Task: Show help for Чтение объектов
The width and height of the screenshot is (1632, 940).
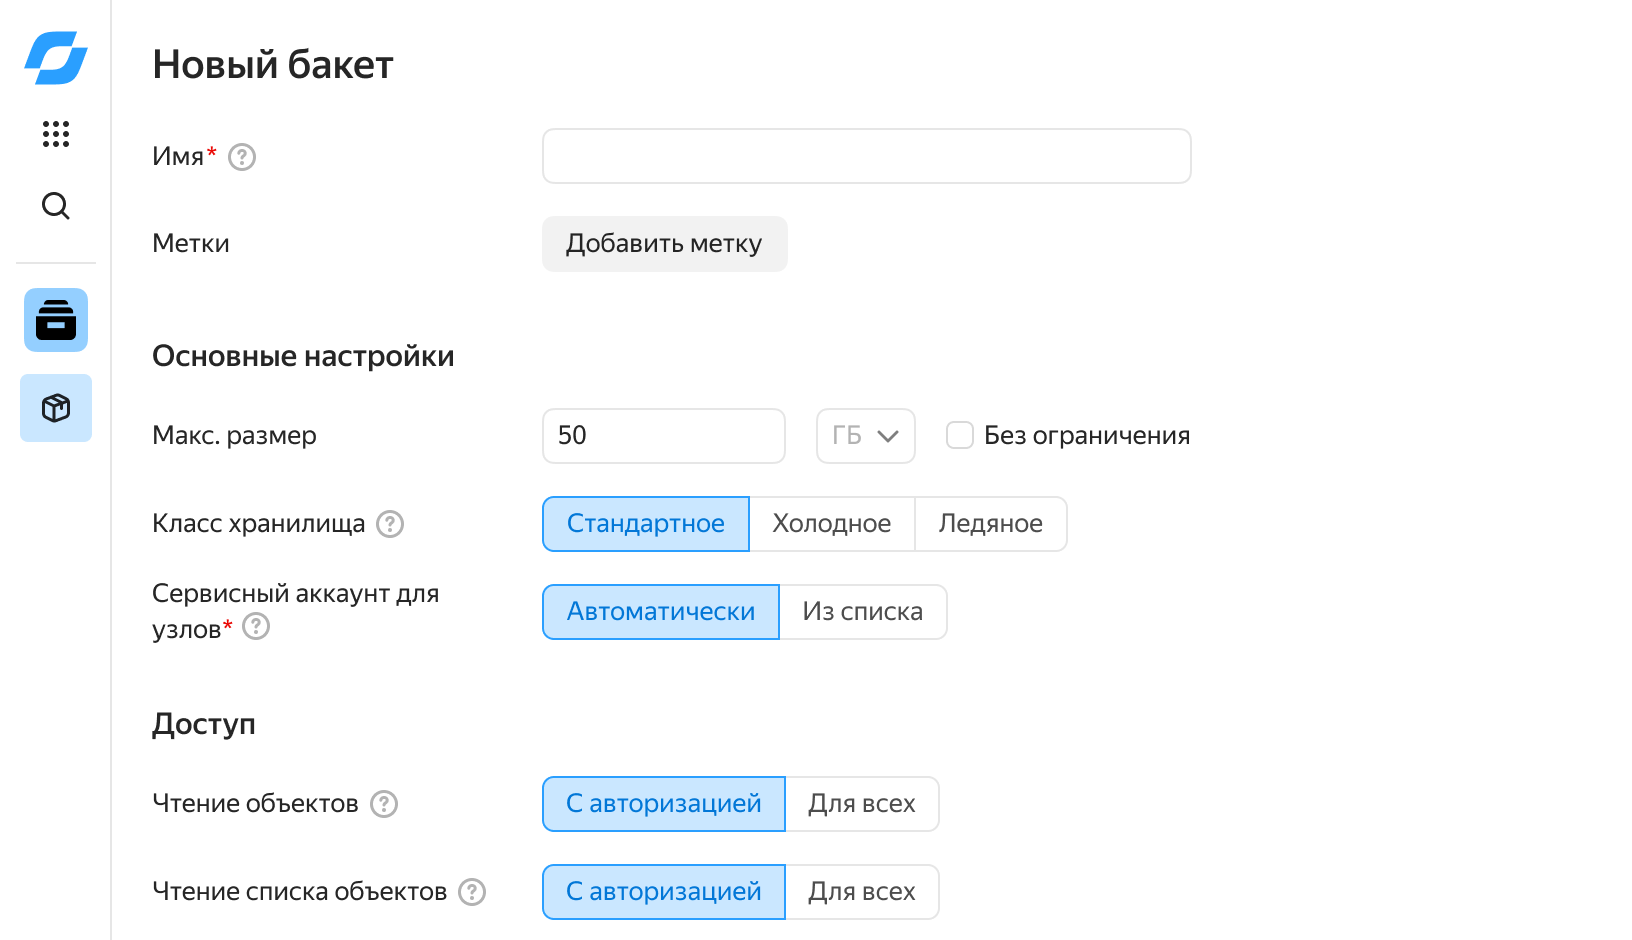Action: coord(384,804)
